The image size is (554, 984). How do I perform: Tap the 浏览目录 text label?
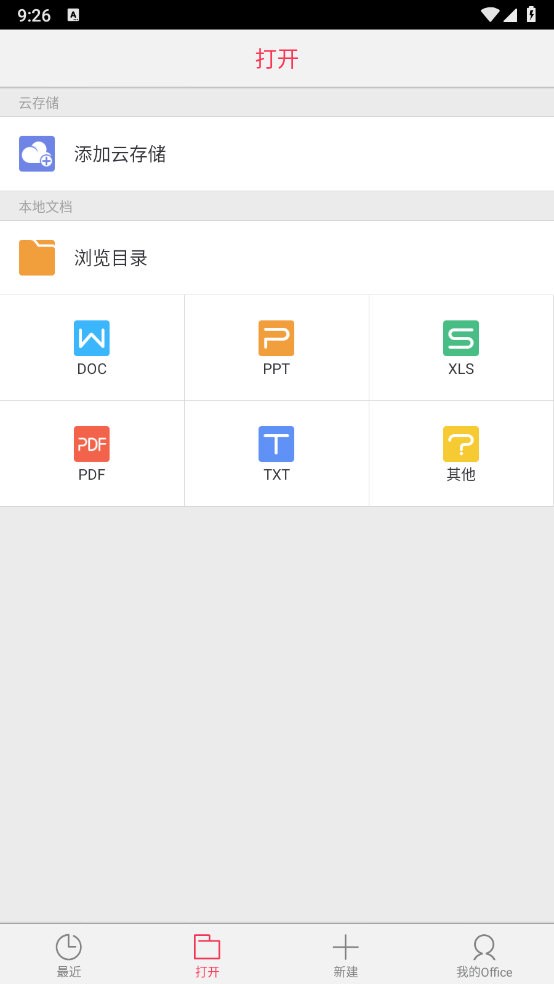click(110, 258)
